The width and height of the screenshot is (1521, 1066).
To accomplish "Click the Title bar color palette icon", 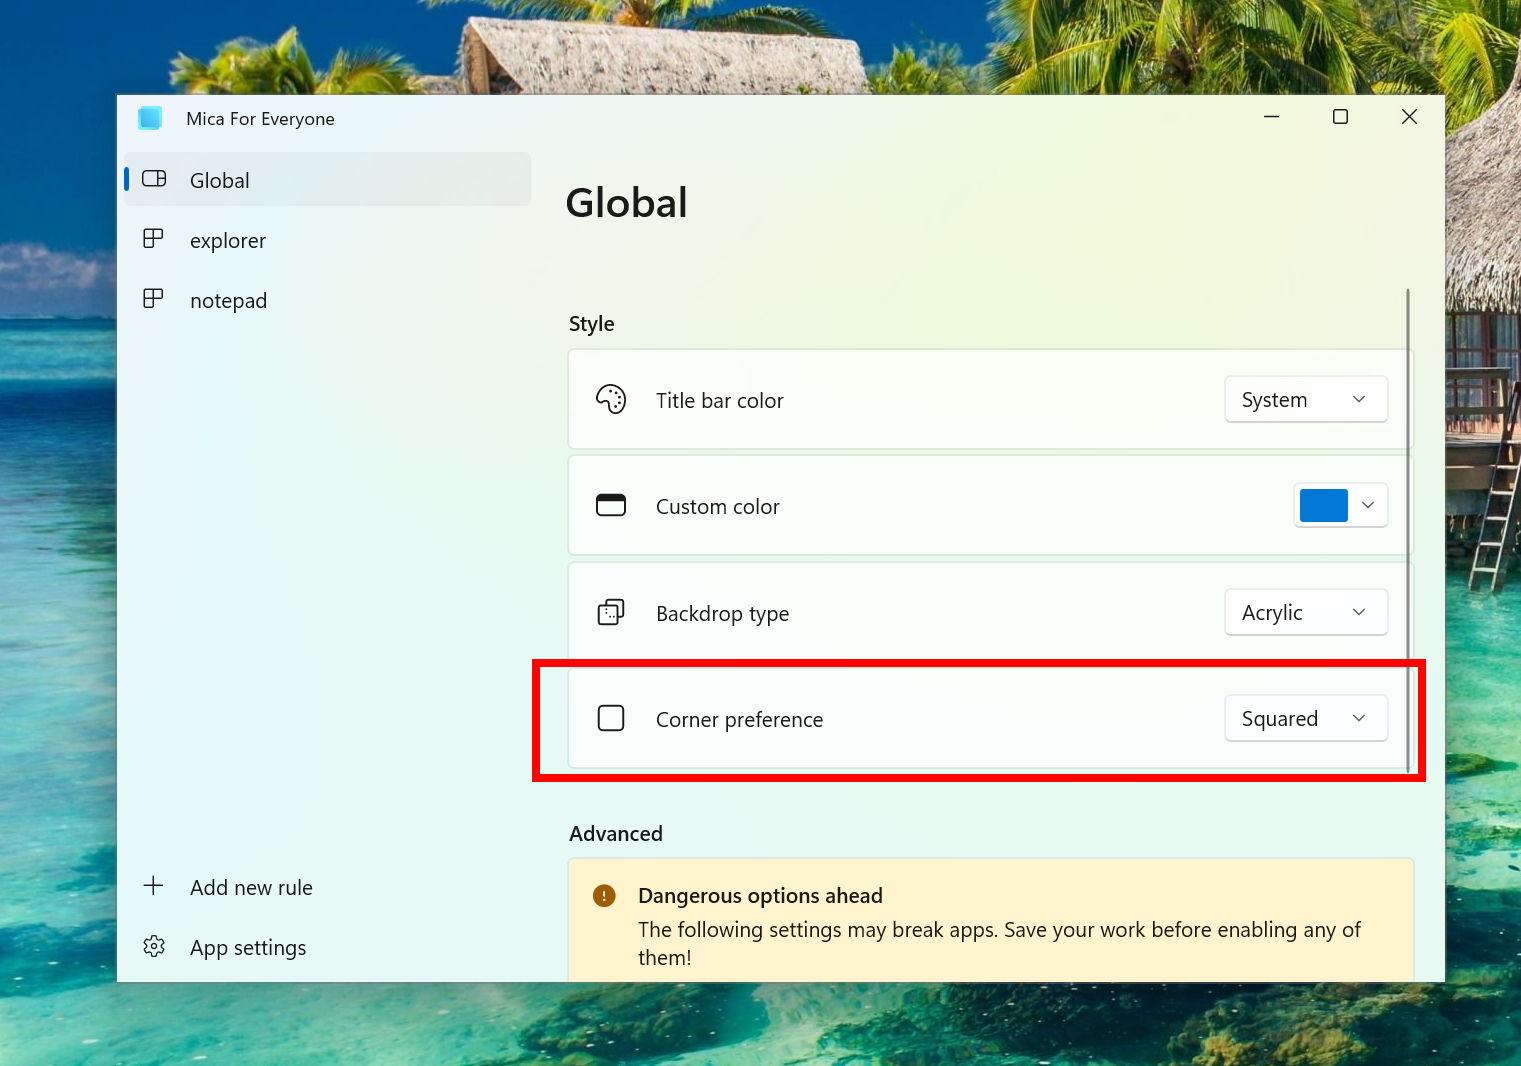I will point(611,399).
